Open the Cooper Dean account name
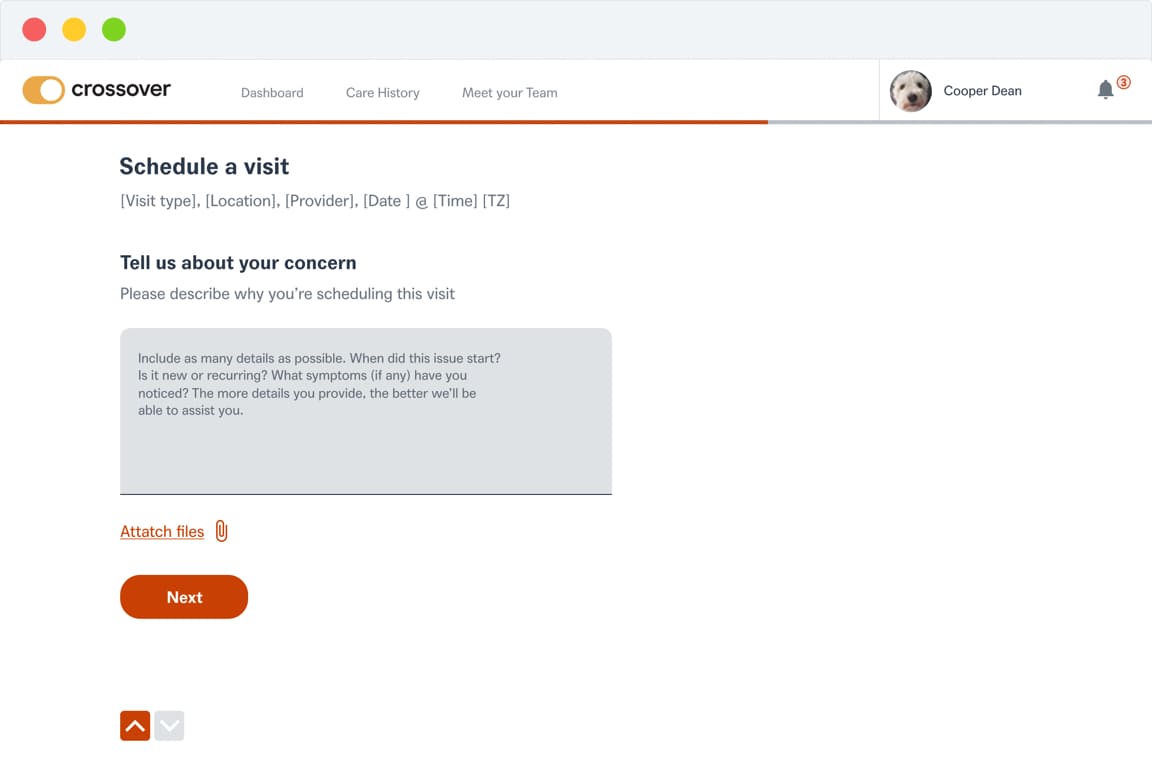The width and height of the screenshot is (1152, 766). click(x=983, y=91)
